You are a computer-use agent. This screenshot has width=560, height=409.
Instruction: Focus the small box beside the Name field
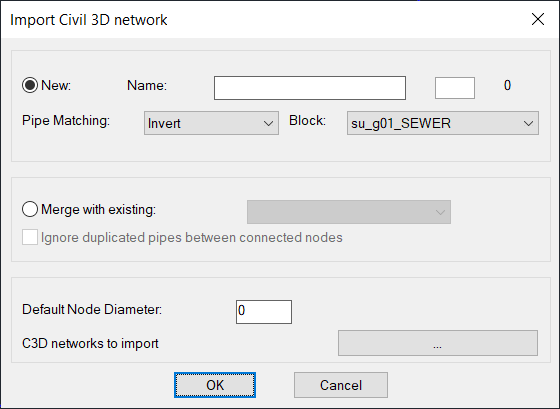(455, 88)
